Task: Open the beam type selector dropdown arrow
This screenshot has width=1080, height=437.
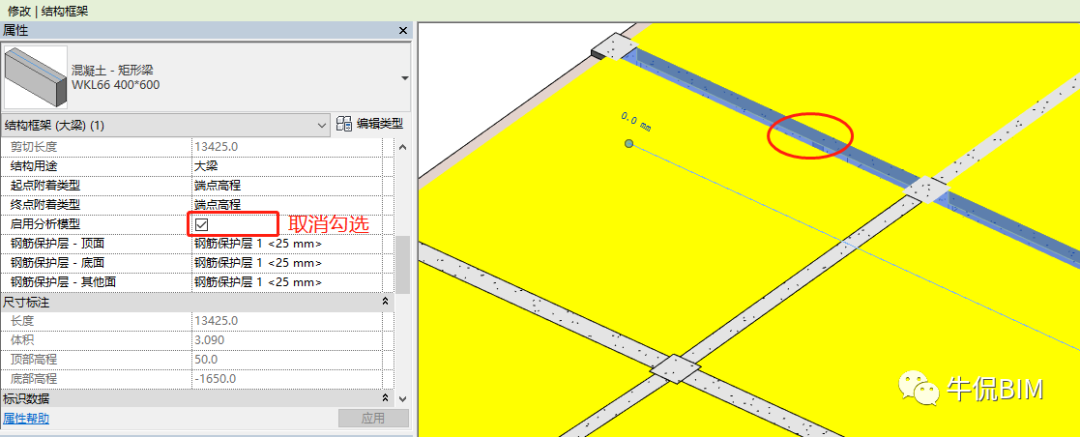Action: (x=404, y=78)
